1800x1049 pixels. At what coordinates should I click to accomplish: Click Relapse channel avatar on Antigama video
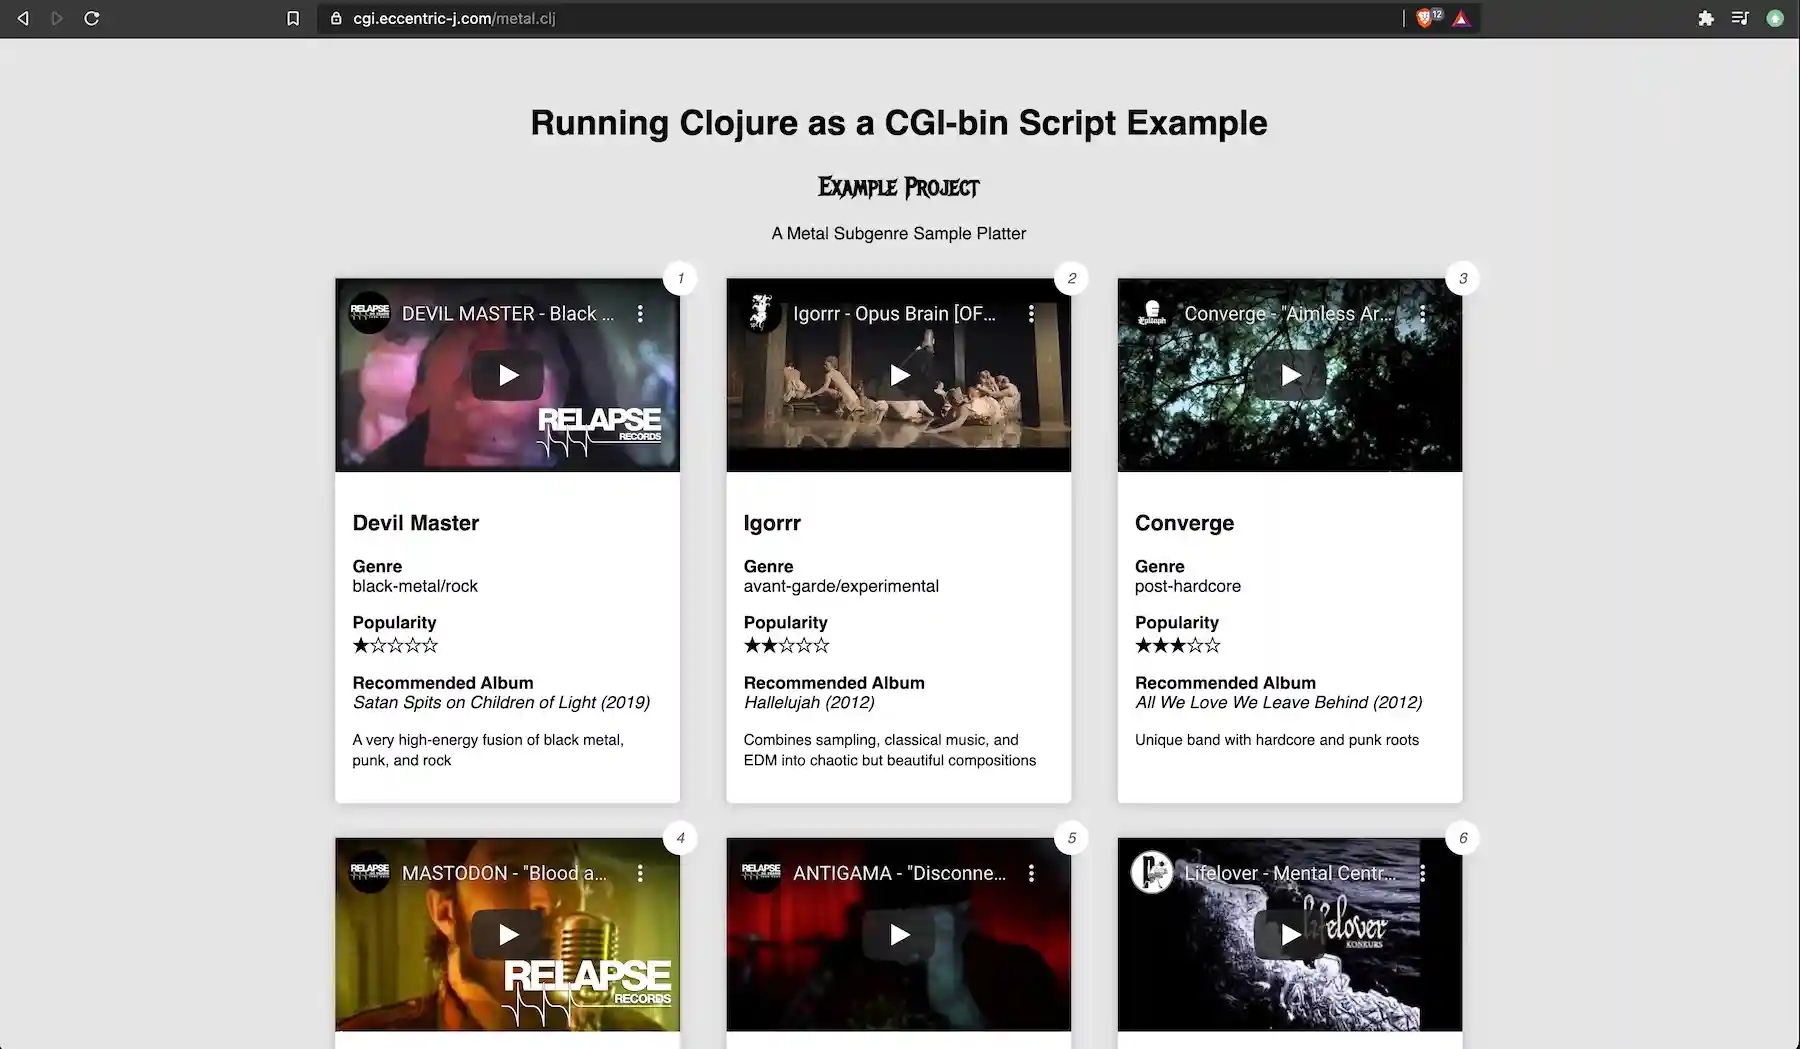[760, 872]
